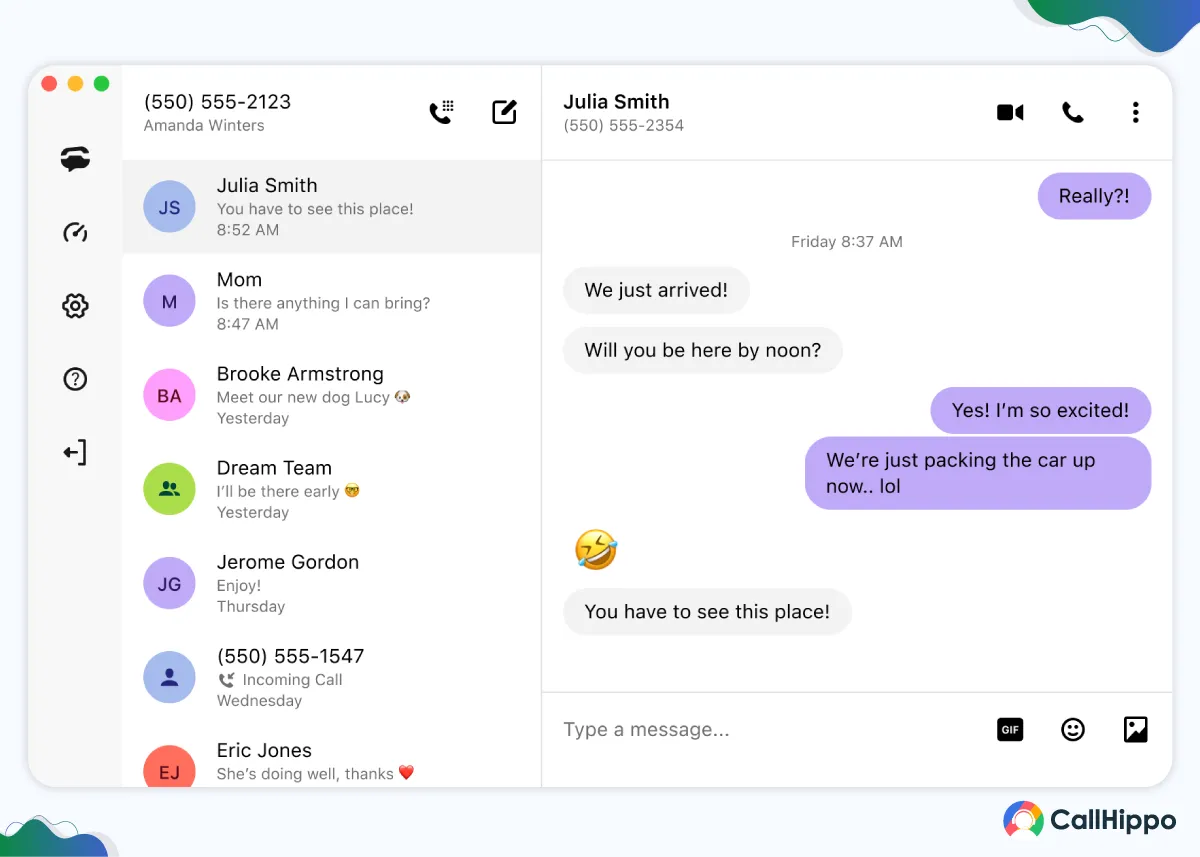Open the dial pad phone icon
1200x857 pixels.
tap(441, 112)
